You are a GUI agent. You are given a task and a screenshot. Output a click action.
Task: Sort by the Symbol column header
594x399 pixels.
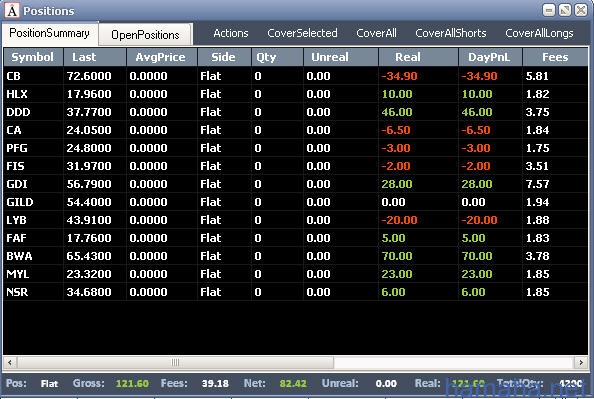pyautogui.click(x=33, y=57)
